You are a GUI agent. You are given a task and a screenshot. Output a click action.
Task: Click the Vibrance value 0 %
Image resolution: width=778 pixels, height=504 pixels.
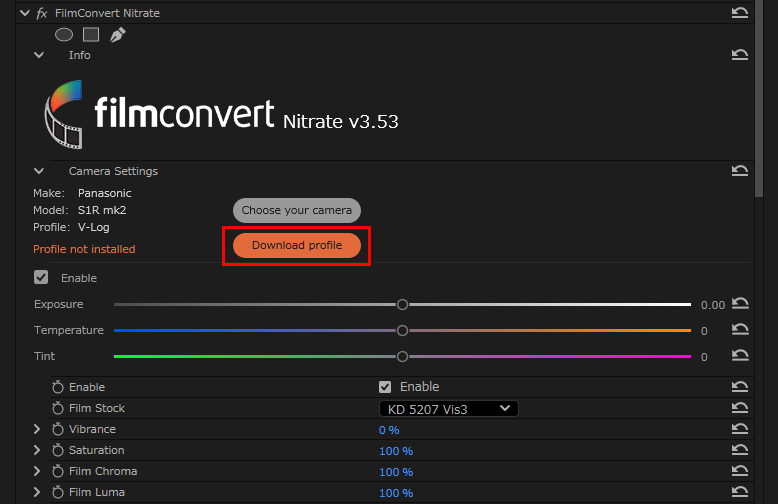pos(389,430)
